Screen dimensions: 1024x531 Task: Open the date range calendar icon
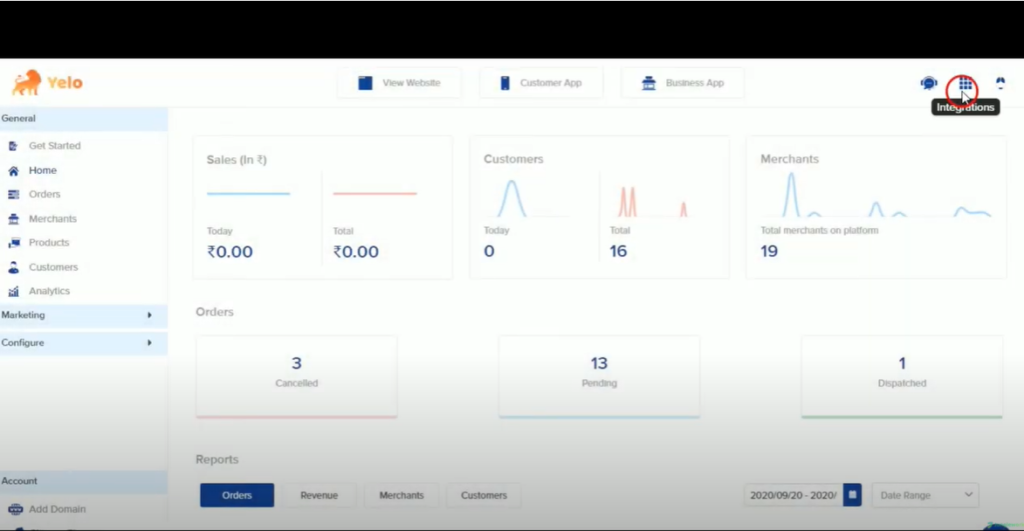[852, 495]
